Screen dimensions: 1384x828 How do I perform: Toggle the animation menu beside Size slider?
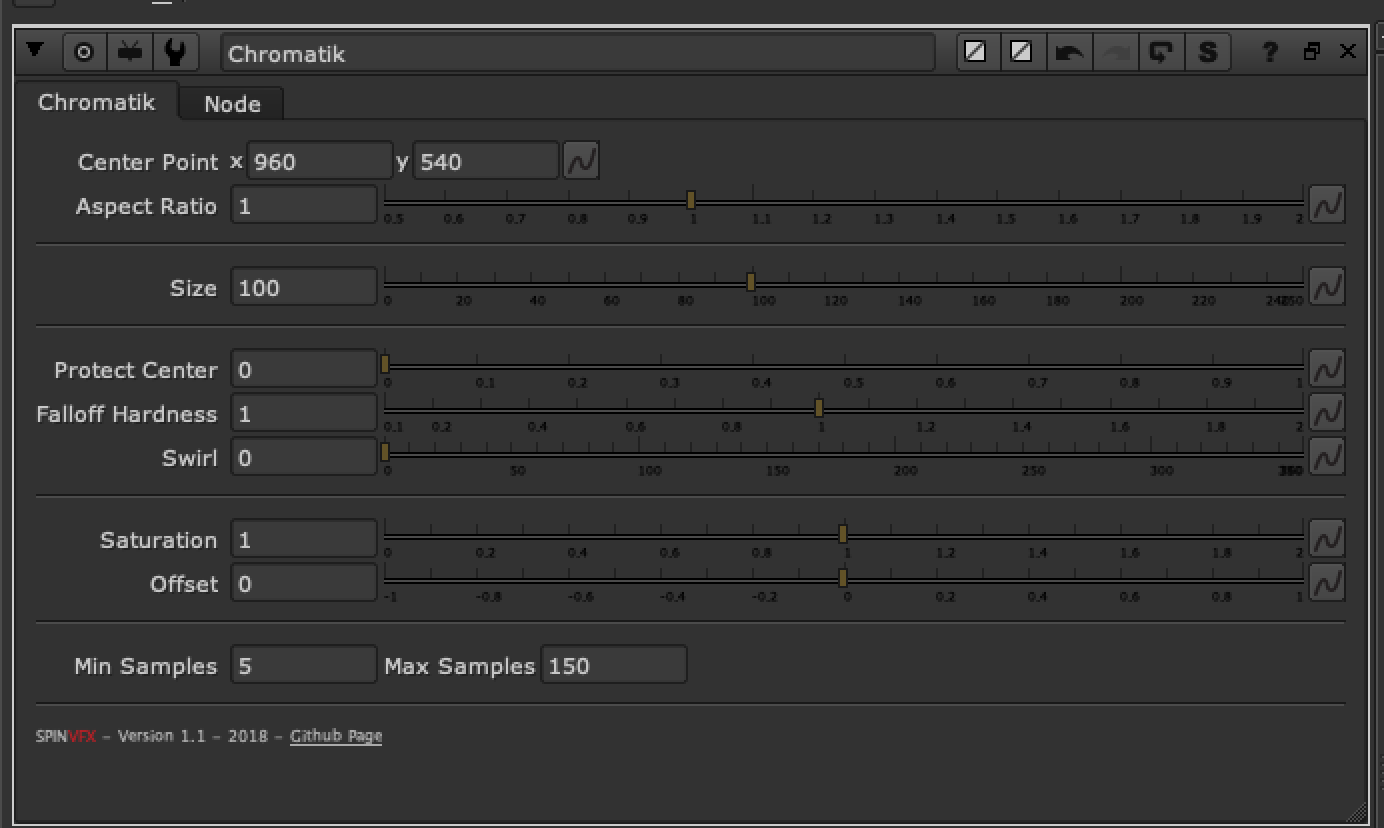click(x=1327, y=287)
